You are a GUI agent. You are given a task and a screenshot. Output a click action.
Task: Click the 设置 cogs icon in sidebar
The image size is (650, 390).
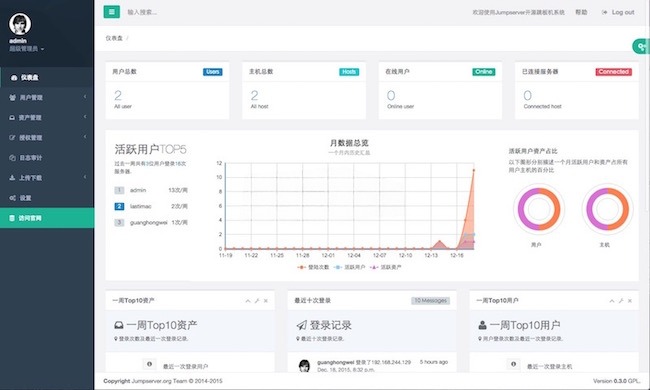(12, 198)
